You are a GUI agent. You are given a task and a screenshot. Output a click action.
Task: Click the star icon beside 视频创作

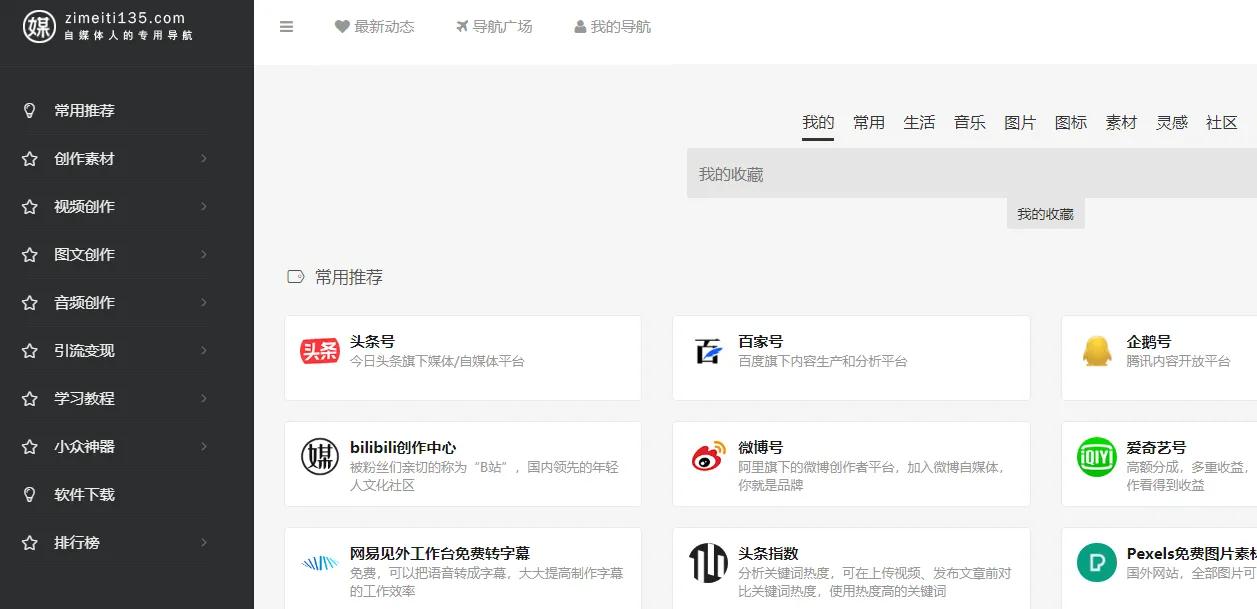point(30,207)
